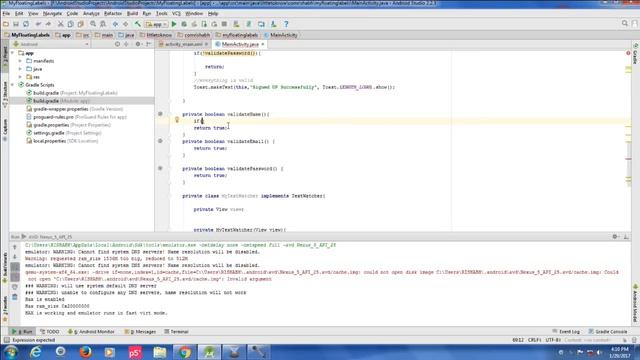This screenshot has height=360, width=640.
Task: Click the Make Project hammer icon
Action: 138,24
